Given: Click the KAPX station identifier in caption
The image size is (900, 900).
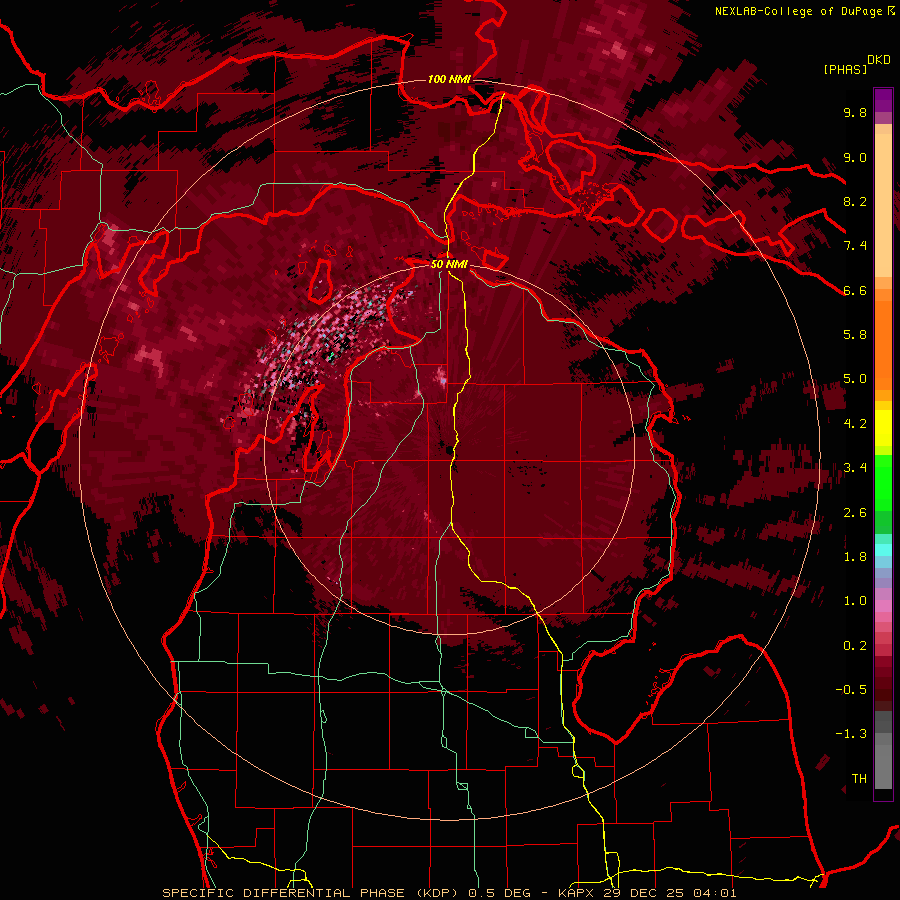Looking at the screenshot, I should [578, 893].
